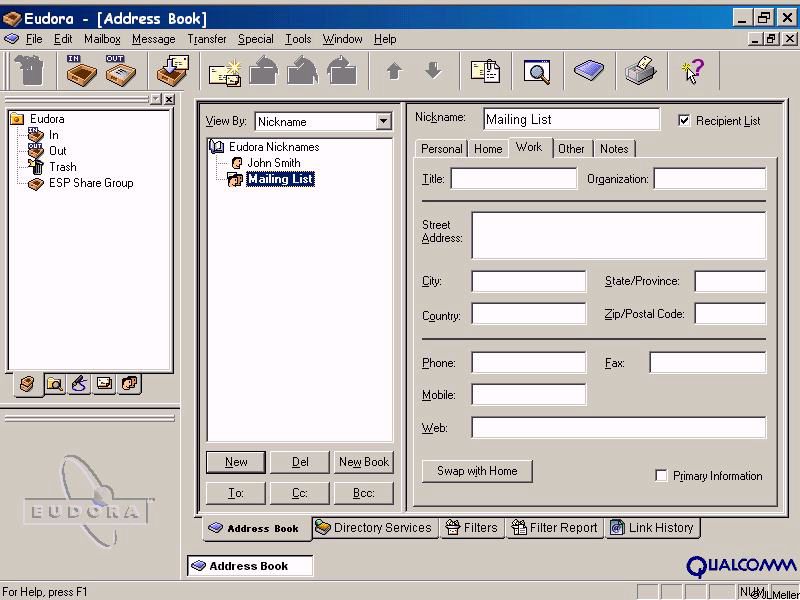Click into the Nickname input field
Screen dimensions: 800x600
tap(571, 119)
